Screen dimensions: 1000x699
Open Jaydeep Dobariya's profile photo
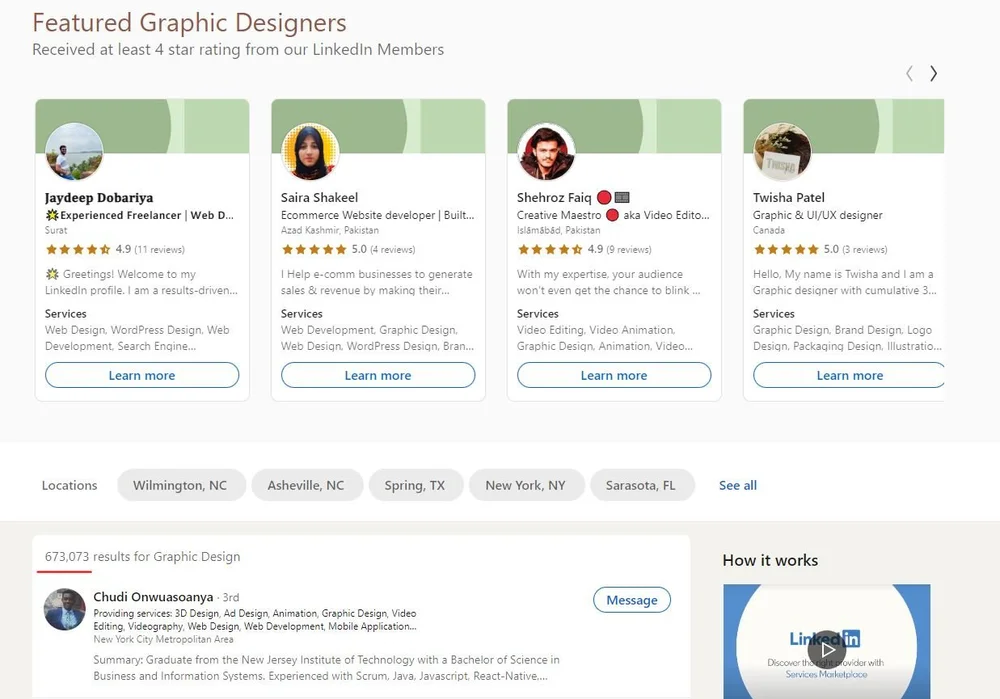click(x=74, y=152)
